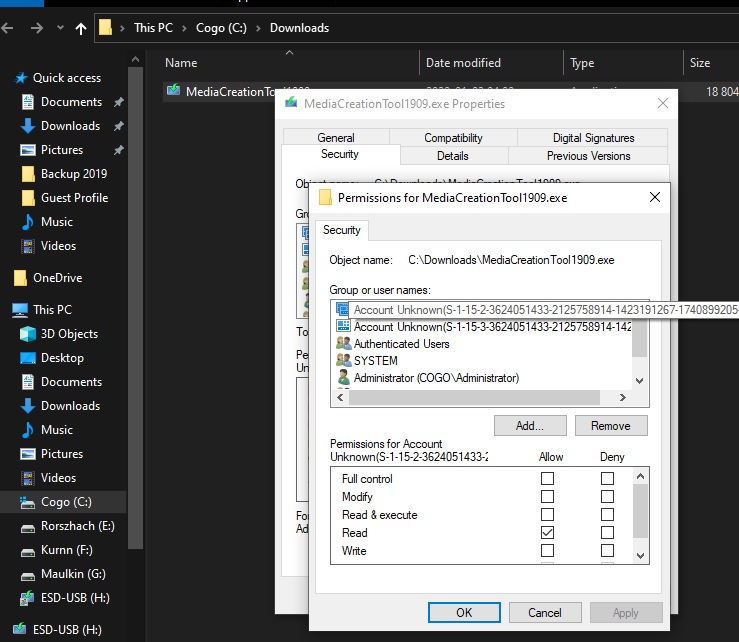Select Cogo (C:) drive icon
This screenshot has height=642, width=739.
pyautogui.click(x=28, y=502)
